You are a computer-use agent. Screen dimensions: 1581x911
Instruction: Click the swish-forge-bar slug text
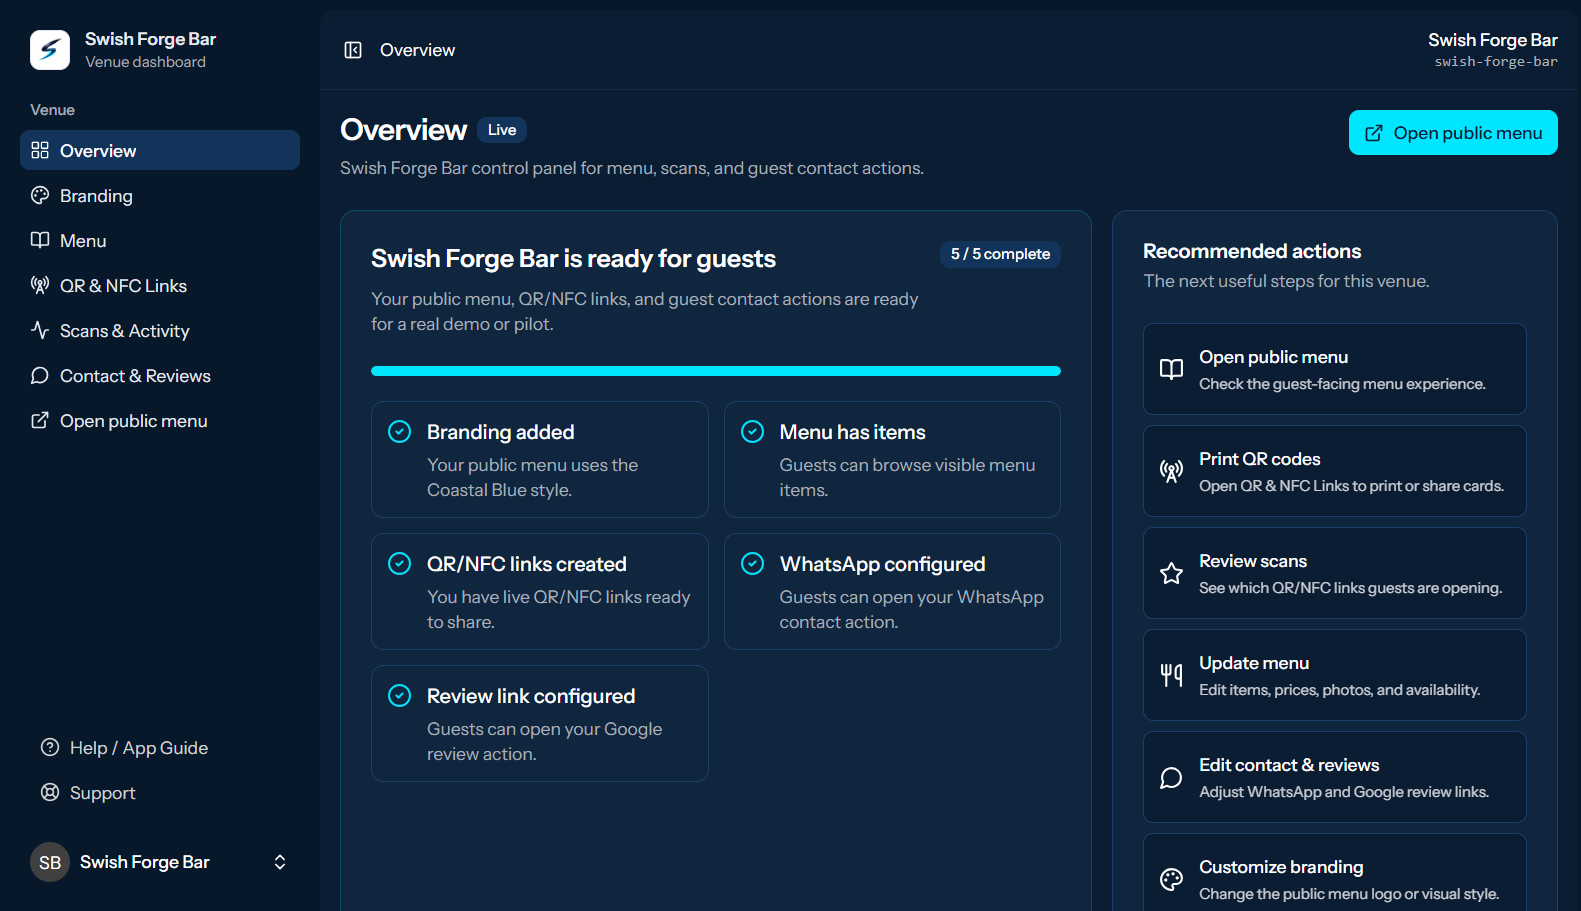(1496, 62)
